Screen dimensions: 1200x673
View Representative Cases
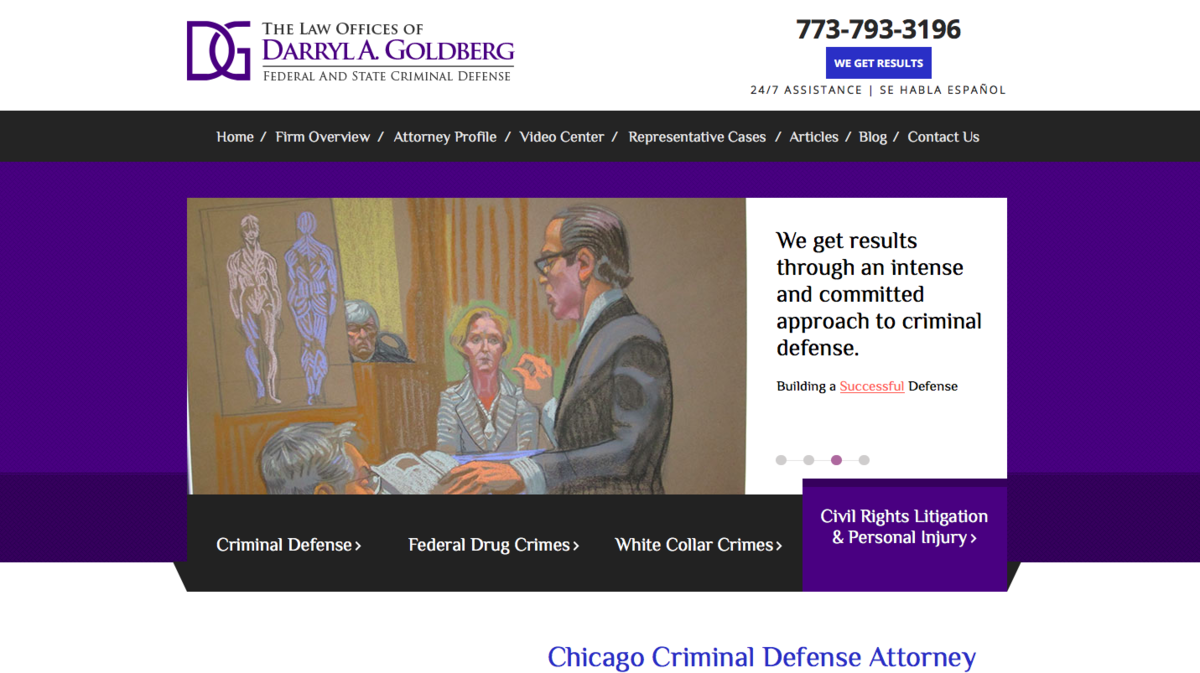tap(697, 137)
